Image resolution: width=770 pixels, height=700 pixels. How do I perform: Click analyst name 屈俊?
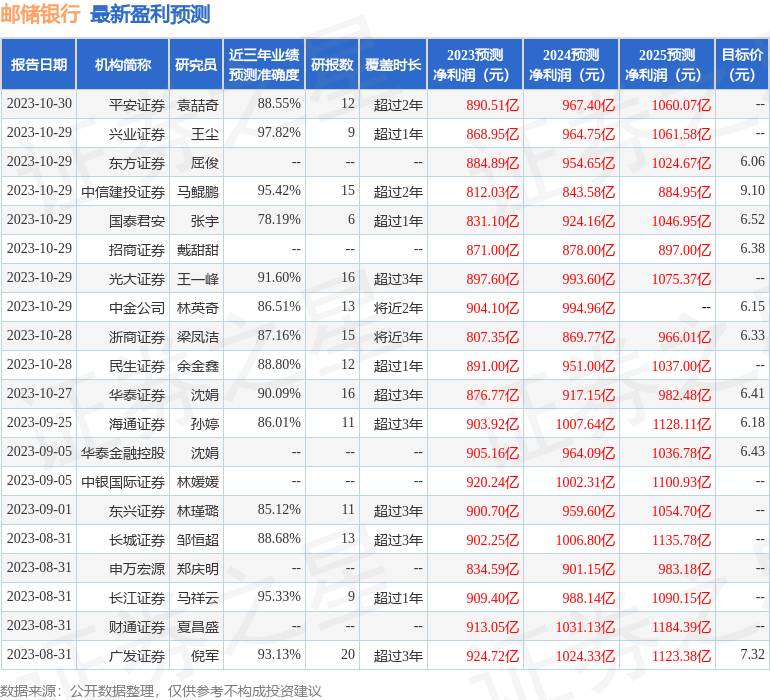[x=205, y=163]
